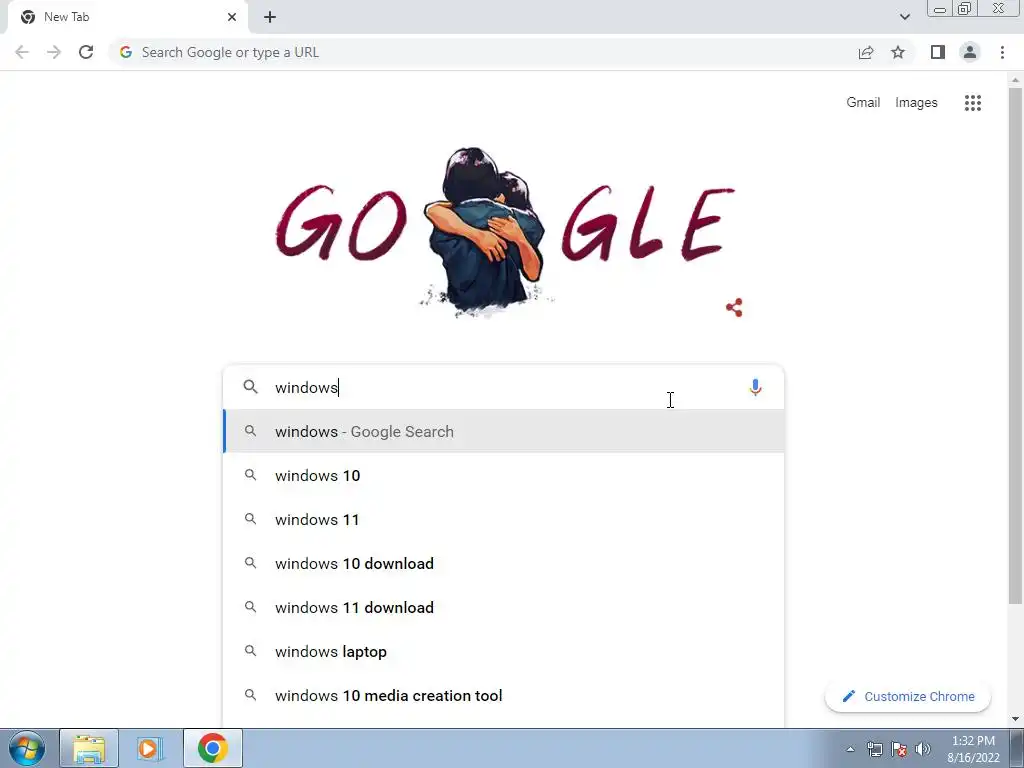The image size is (1024, 768).
Task: Open the side panel icon
Action: pyautogui.click(x=938, y=52)
